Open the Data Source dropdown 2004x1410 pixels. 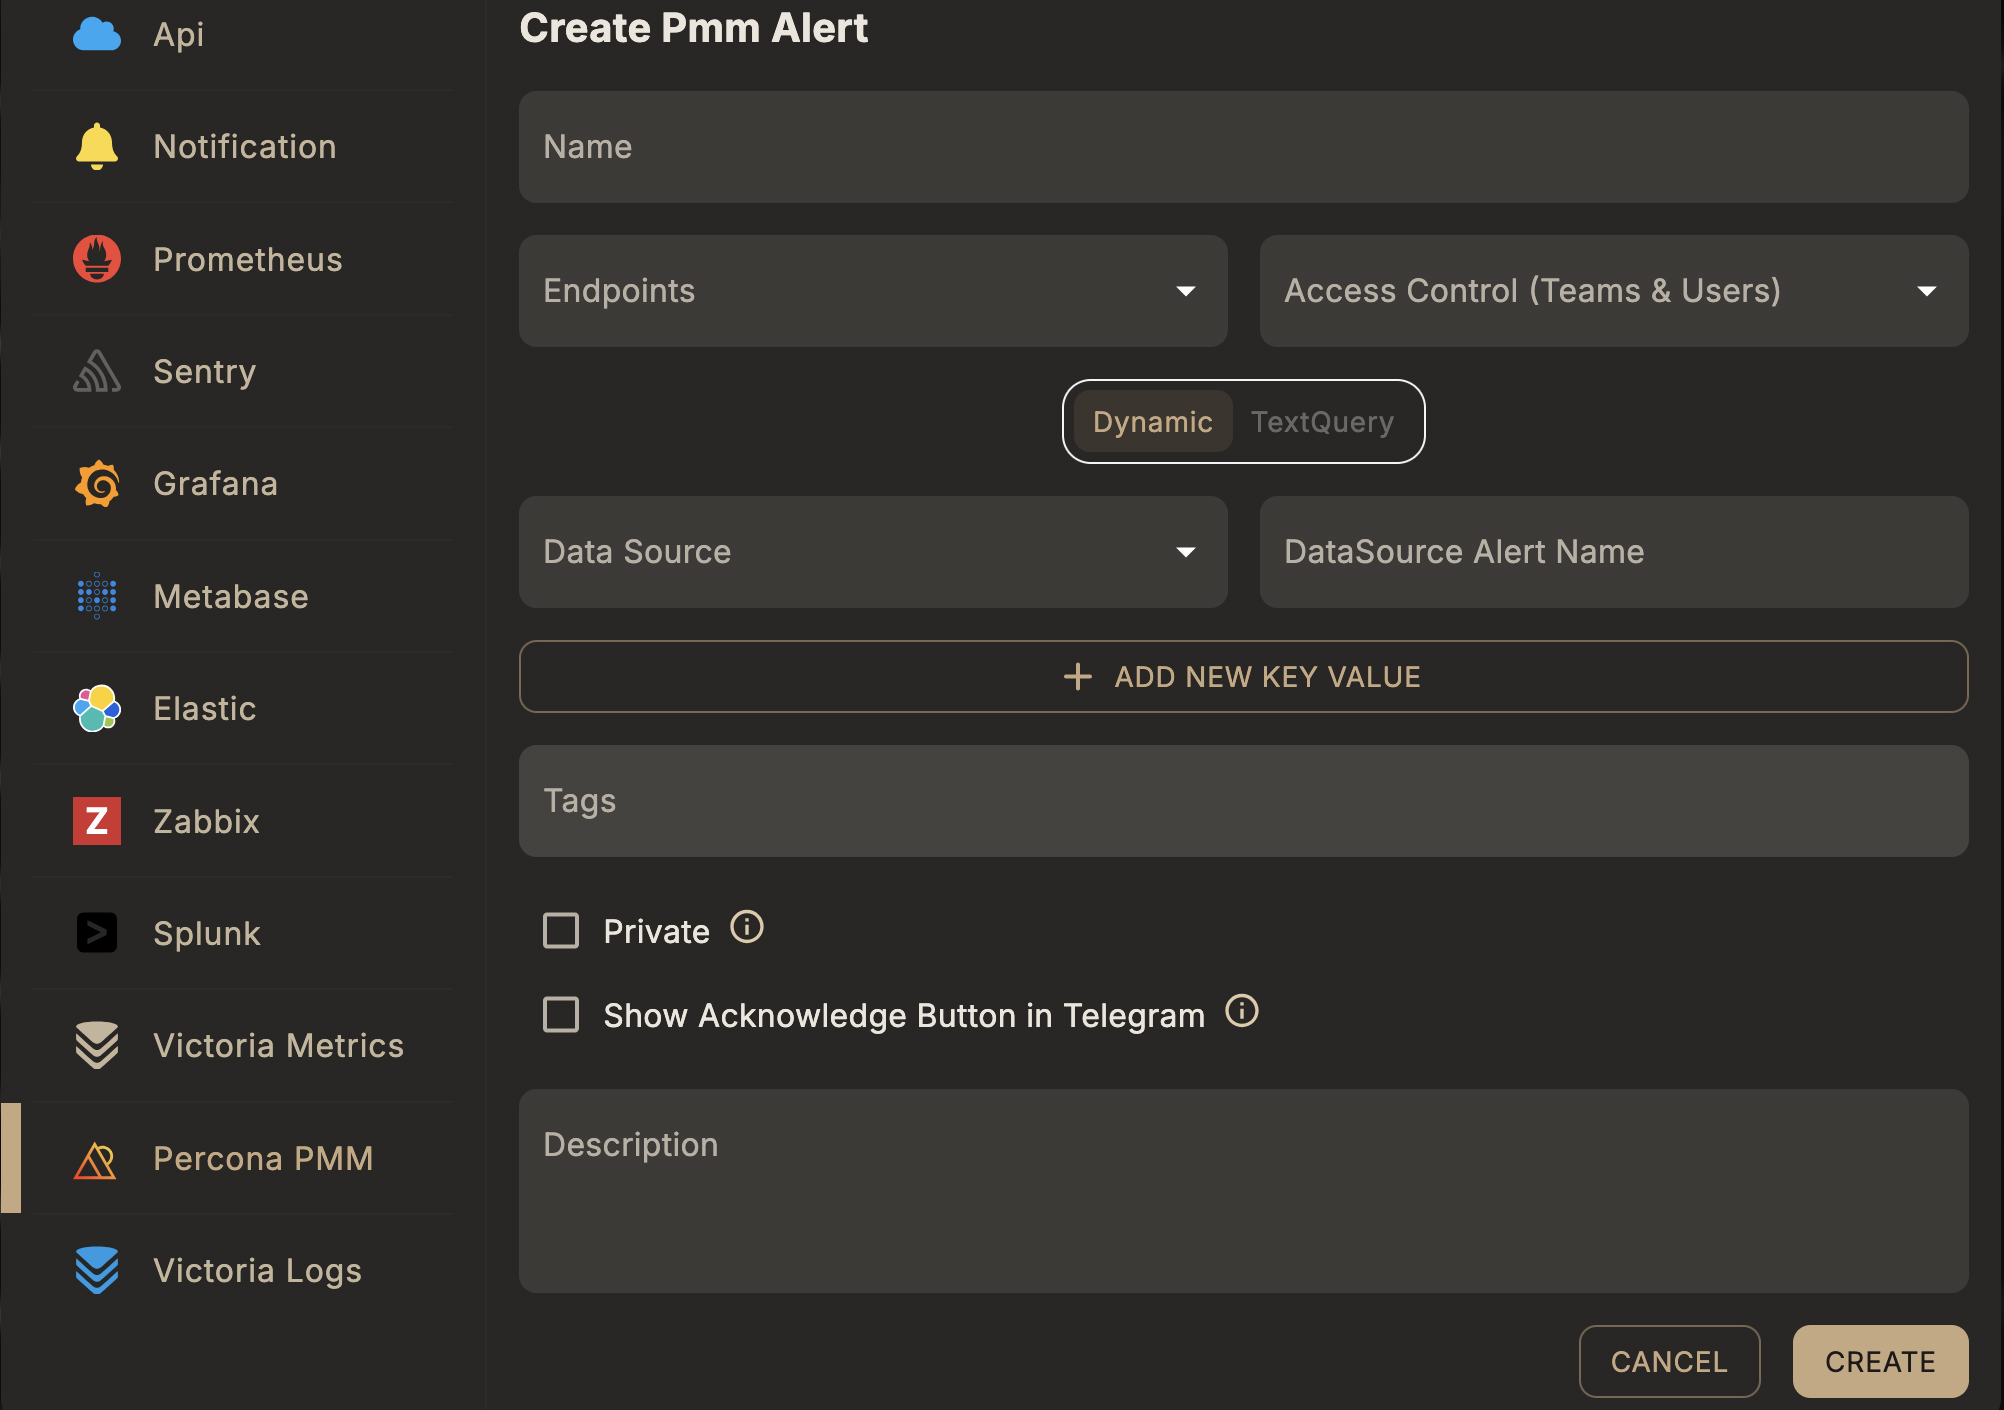(873, 552)
